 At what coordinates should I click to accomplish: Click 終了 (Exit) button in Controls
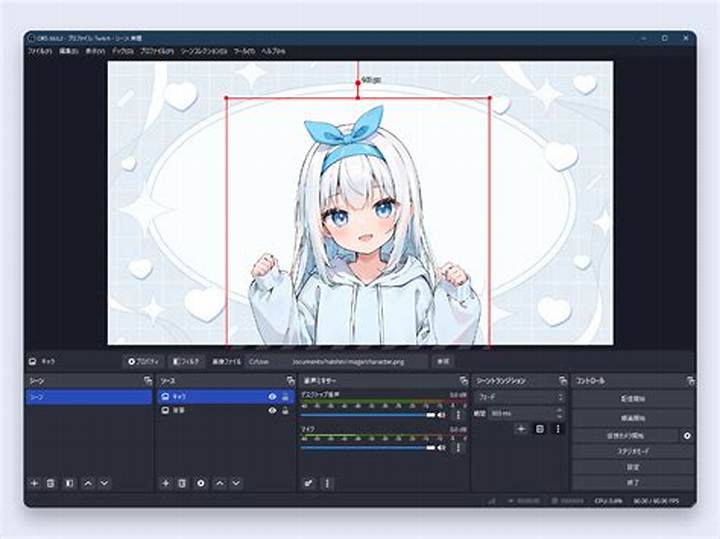(633, 483)
